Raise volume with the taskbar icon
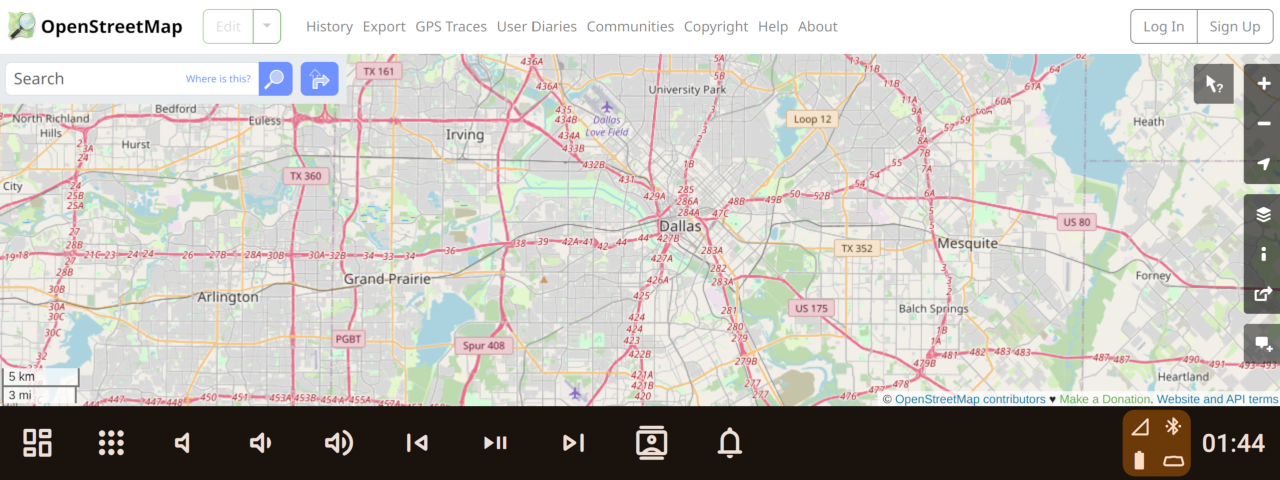Viewport: 1280px width, 480px height. [339, 443]
